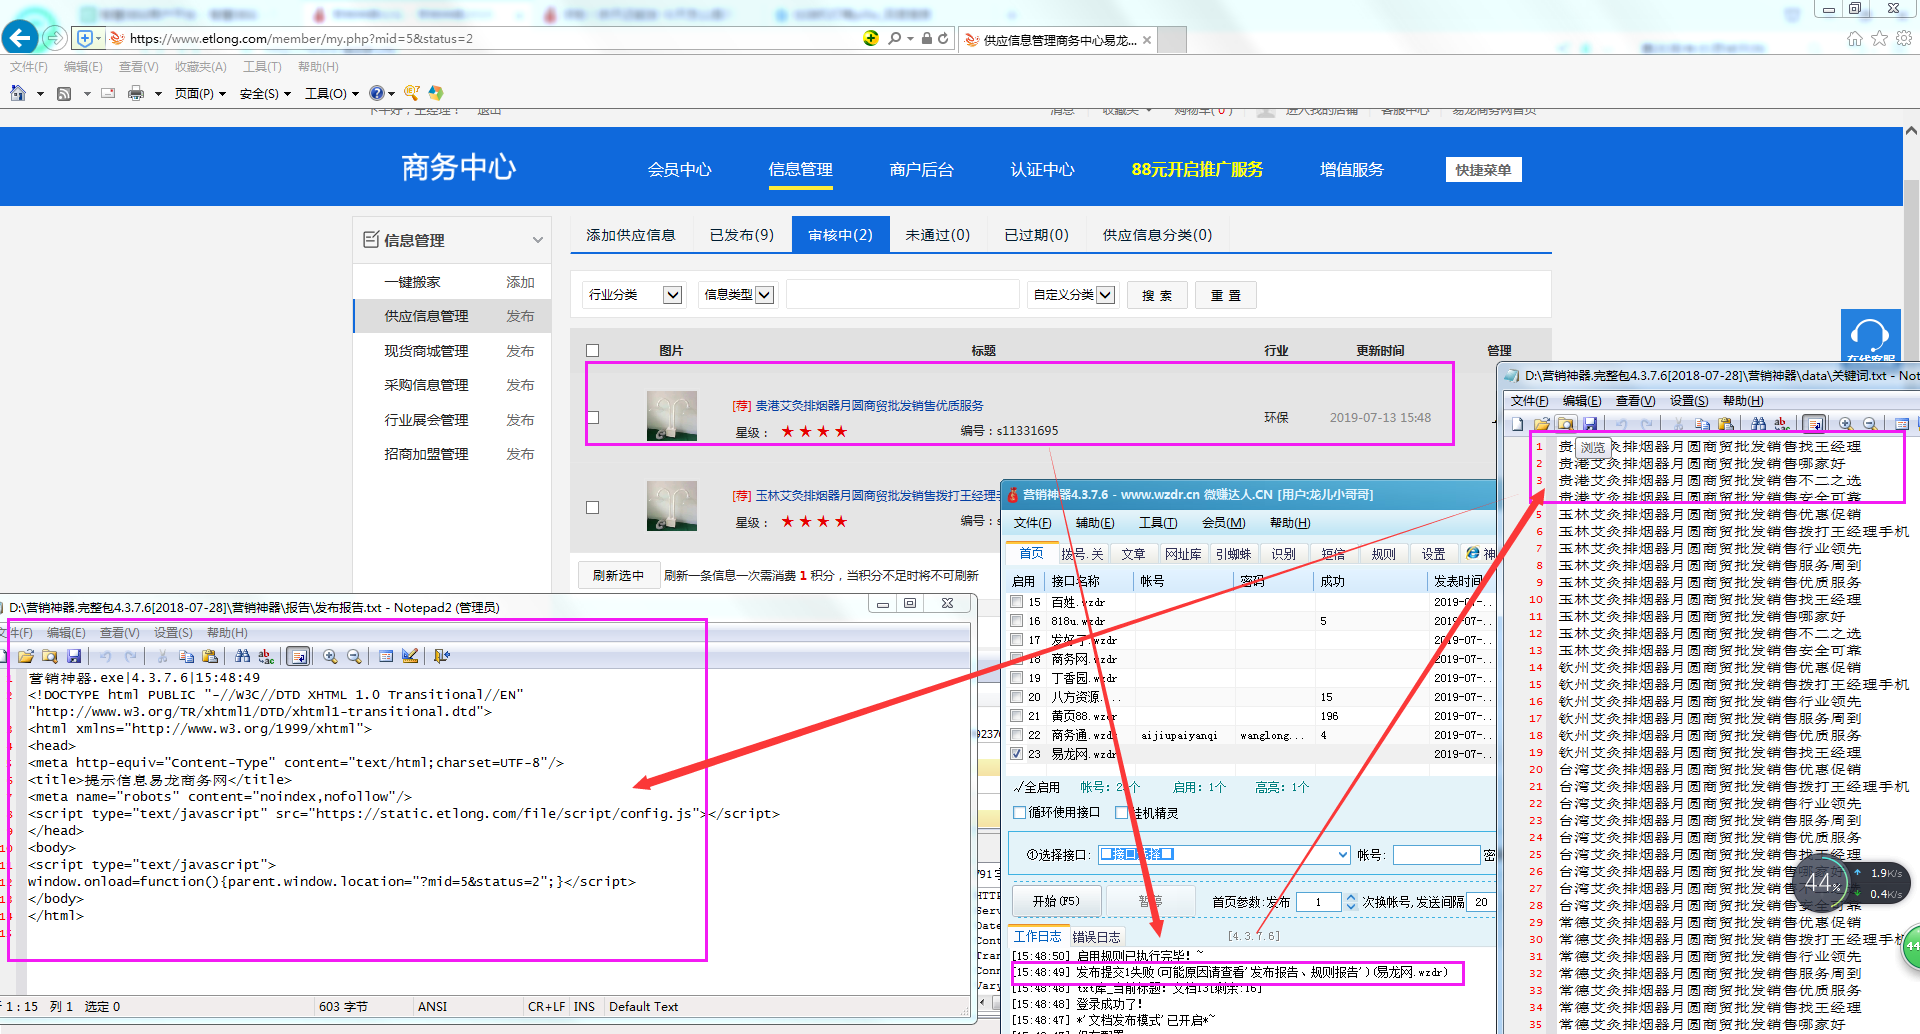Click the 首页参数 number stepper arrows
This screenshot has height=1034, width=1920.
coord(1351,901)
